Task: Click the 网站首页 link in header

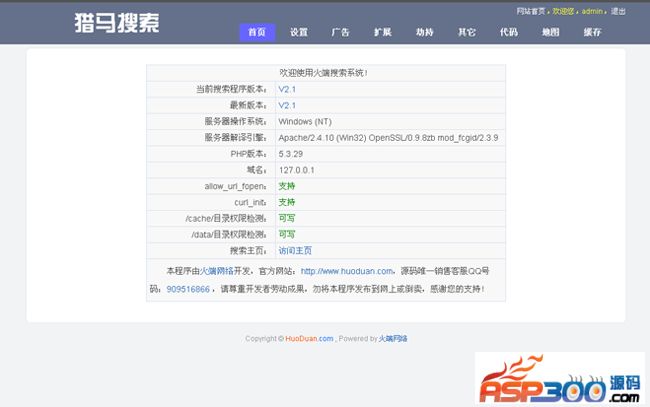Action: click(x=531, y=12)
